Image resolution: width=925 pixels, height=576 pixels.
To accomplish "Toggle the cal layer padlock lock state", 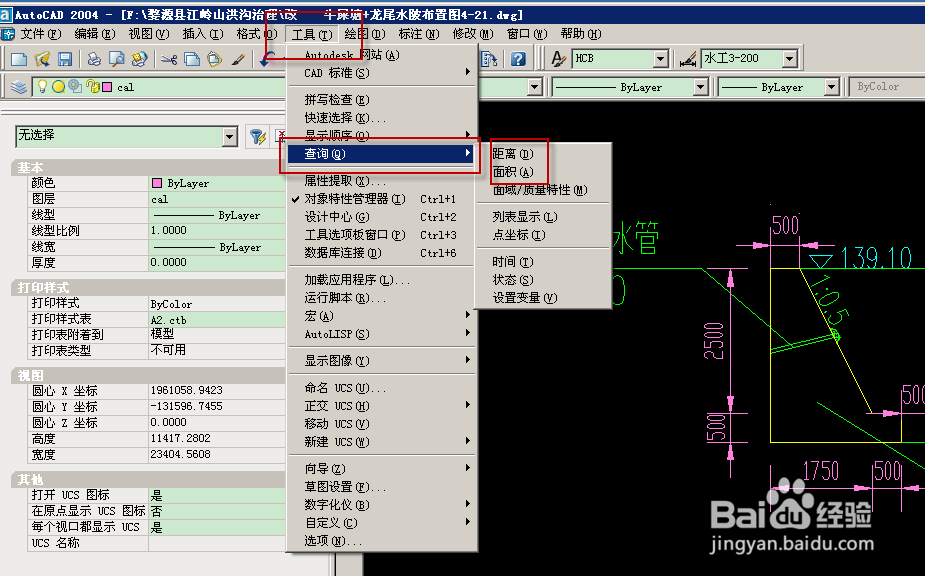I will tap(94, 87).
